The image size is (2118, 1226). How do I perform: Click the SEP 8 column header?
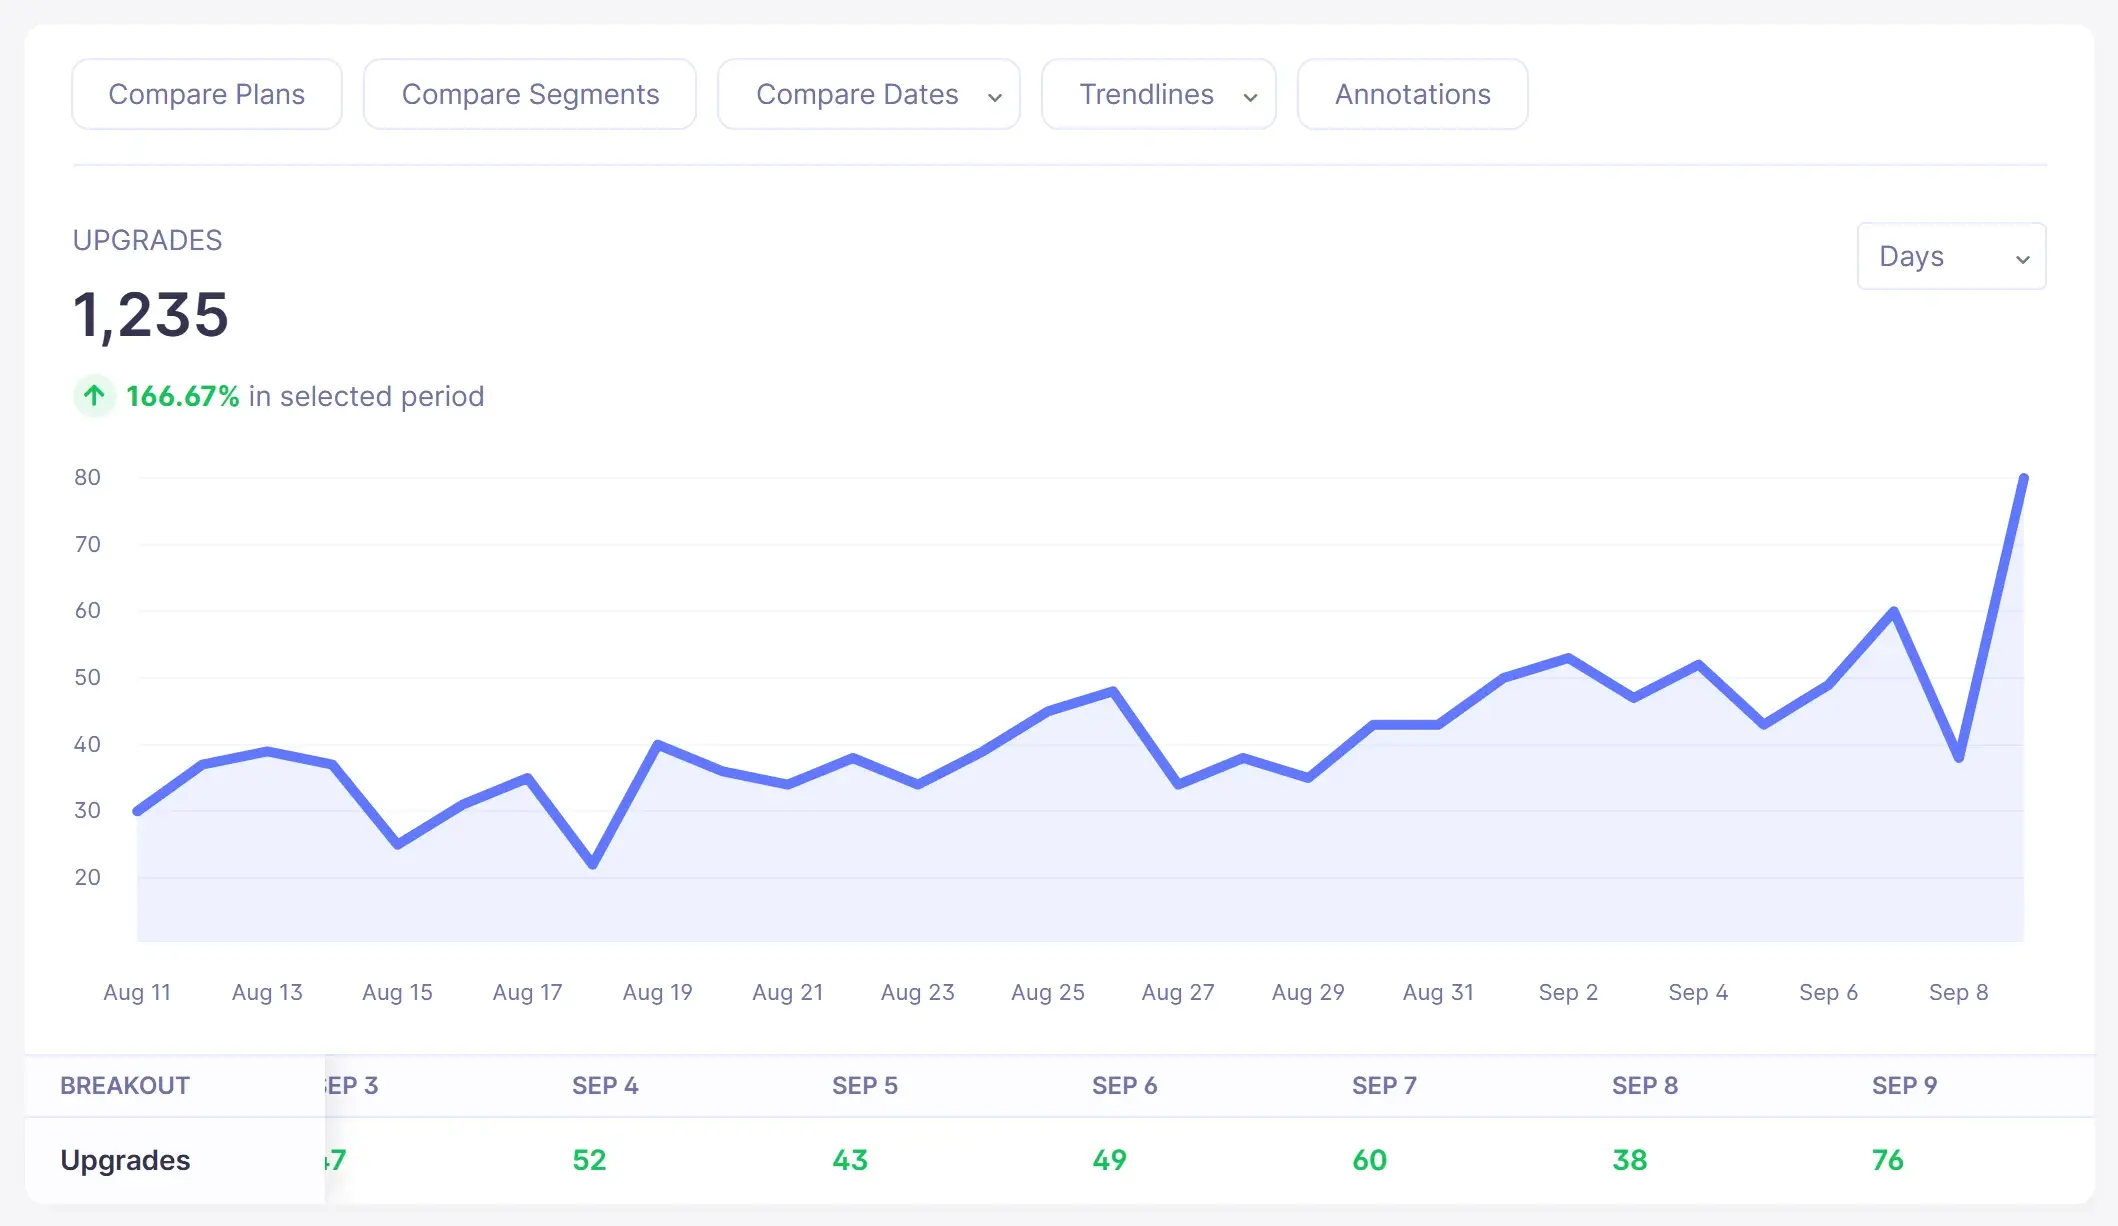coord(1645,1086)
